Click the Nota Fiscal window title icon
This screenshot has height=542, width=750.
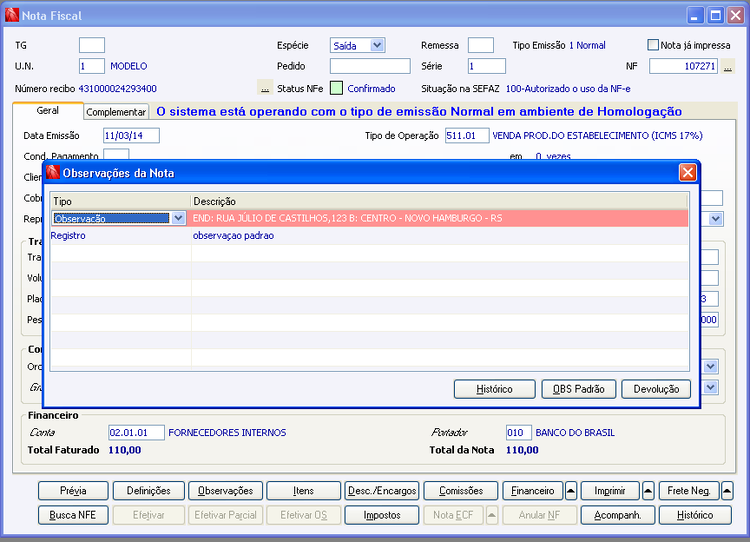pos(11,15)
